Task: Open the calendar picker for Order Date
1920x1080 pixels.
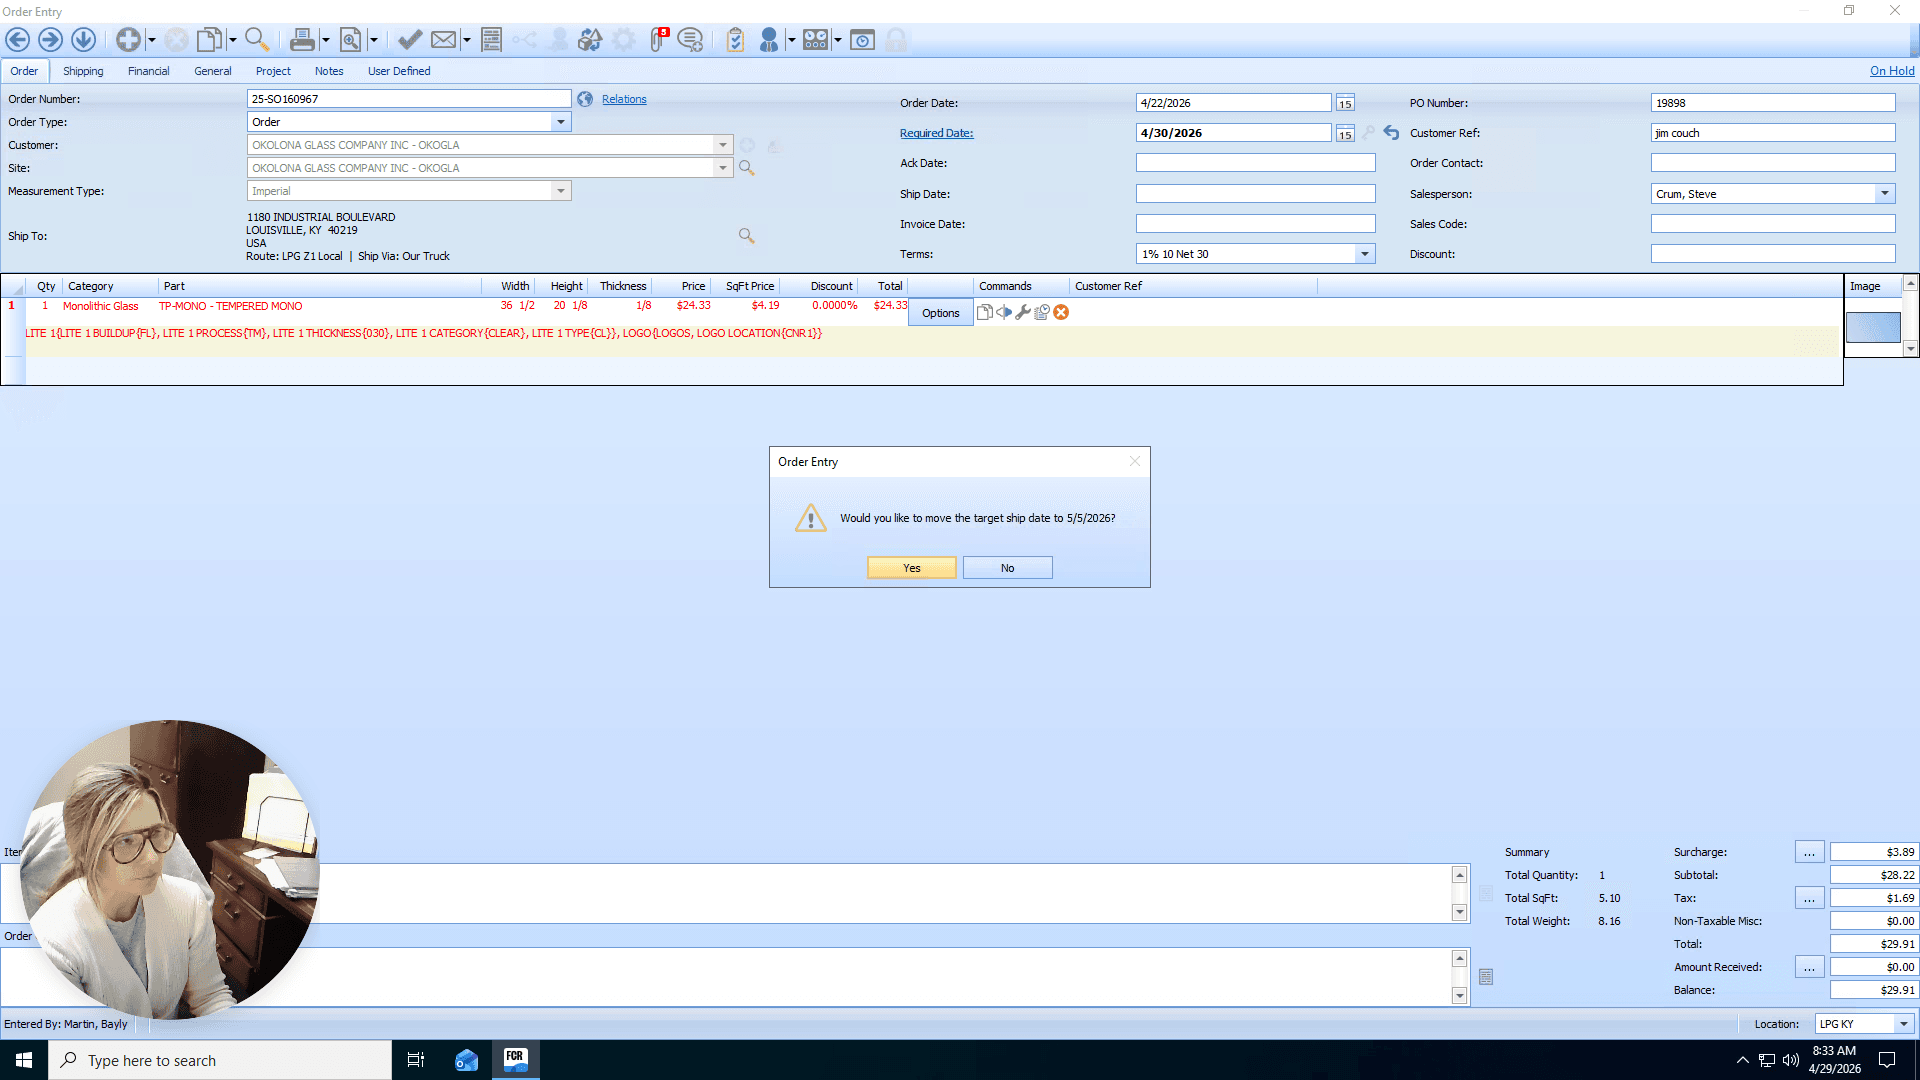Action: tap(1345, 103)
